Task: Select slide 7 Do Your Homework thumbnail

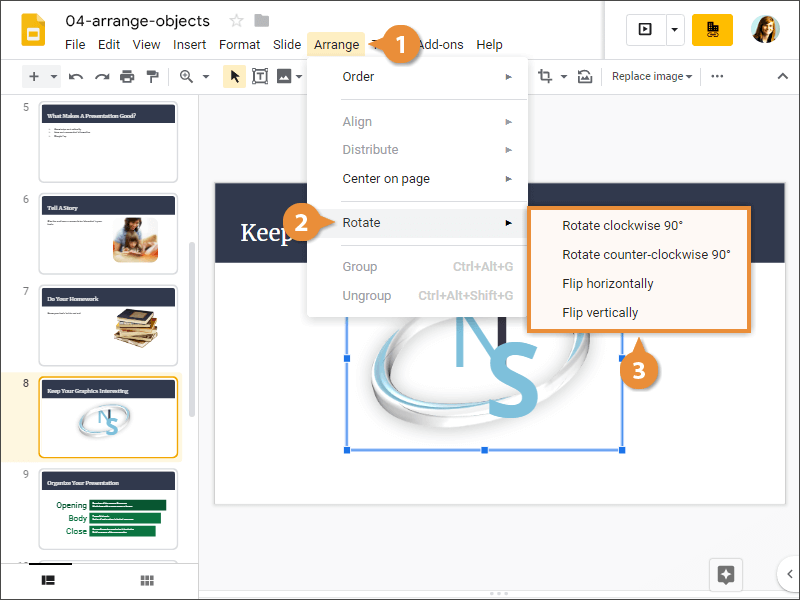Action: coord(108,326)
